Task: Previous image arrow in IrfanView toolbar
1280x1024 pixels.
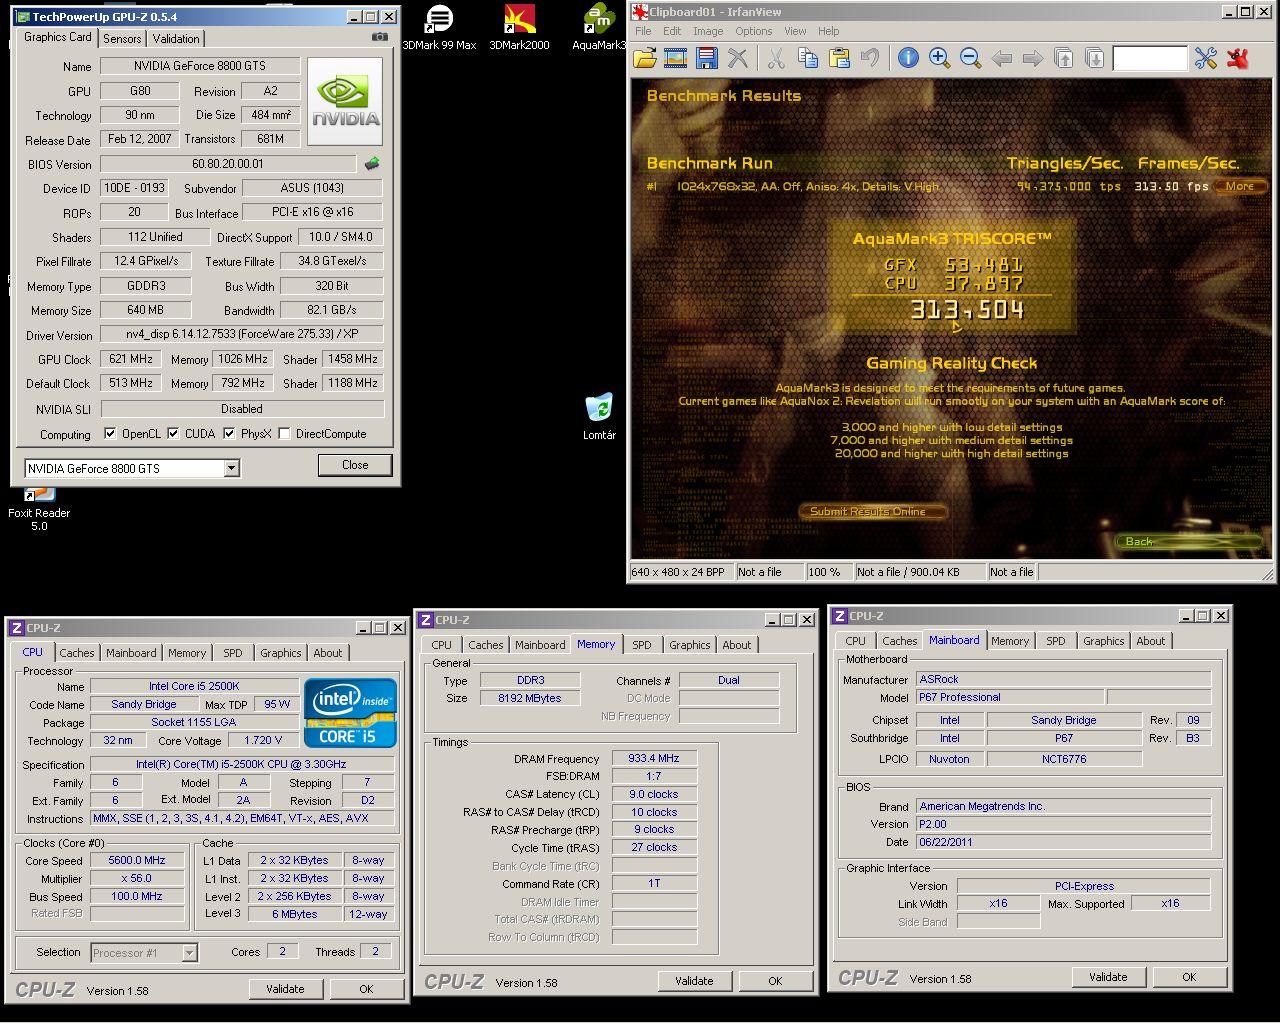Action: pos(1002,58)
